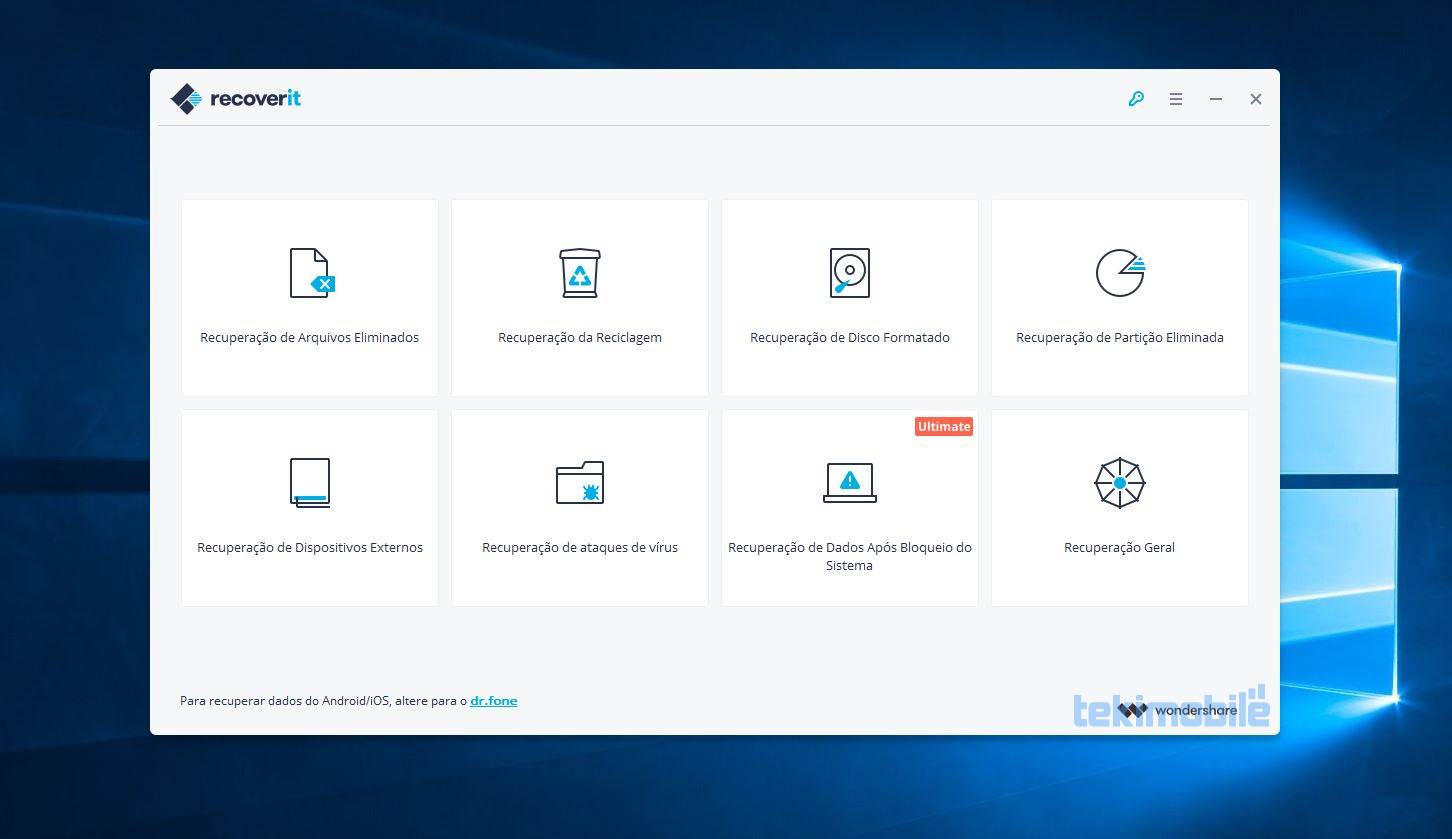
Task: Open the hamburger menu in the title bar
Action: tap(1176, 99)
